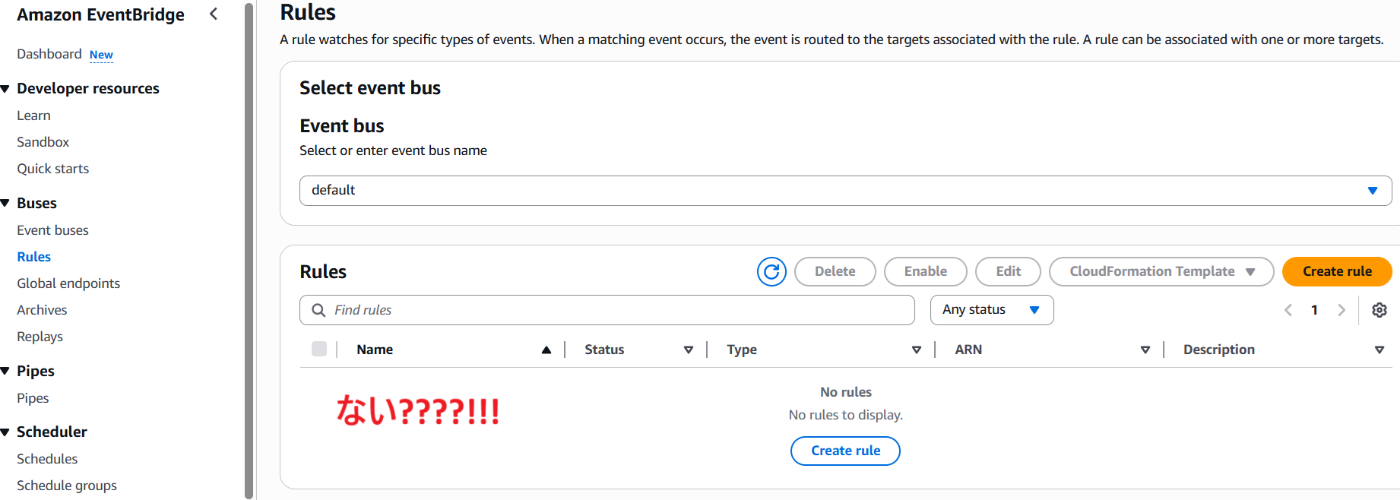Open rules table preferences gear
1400x500 pixels.
[x=1379, y=310]
